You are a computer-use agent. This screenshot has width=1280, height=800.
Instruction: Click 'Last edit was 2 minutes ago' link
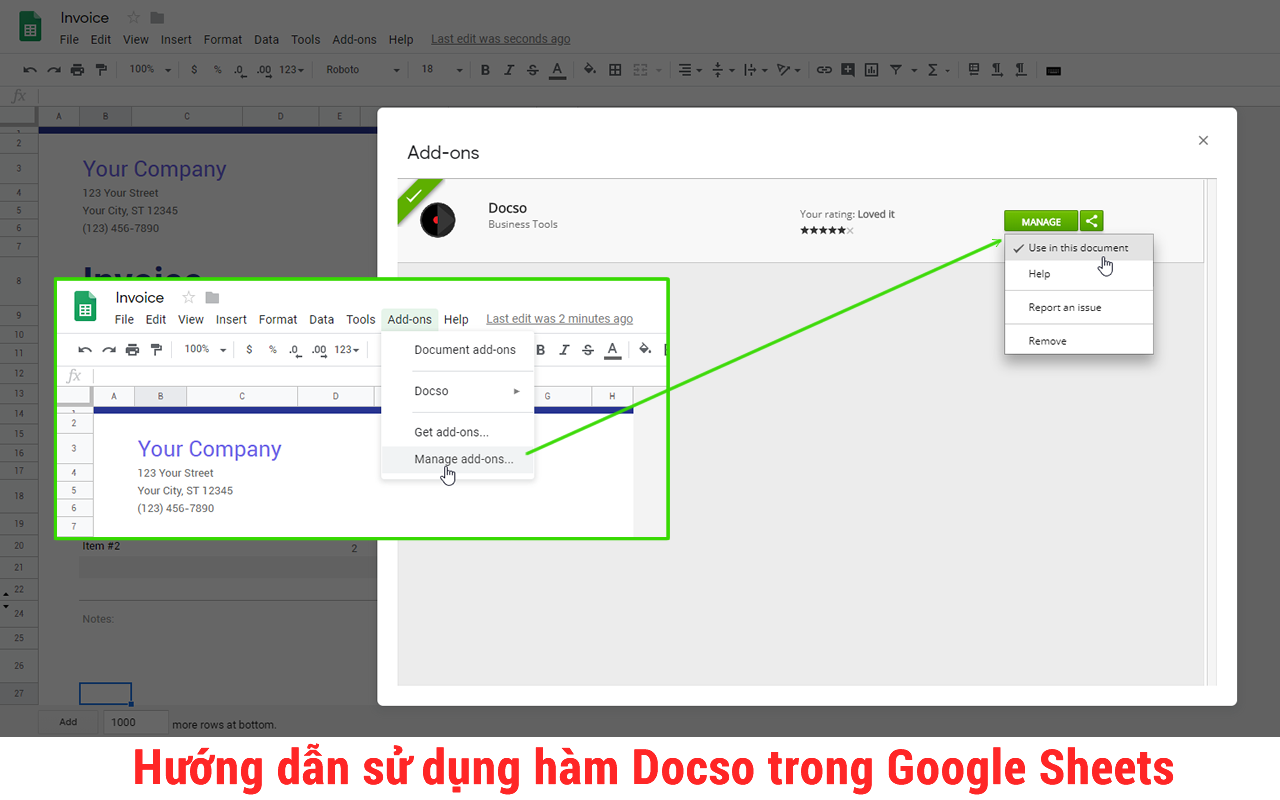[560, 319]
